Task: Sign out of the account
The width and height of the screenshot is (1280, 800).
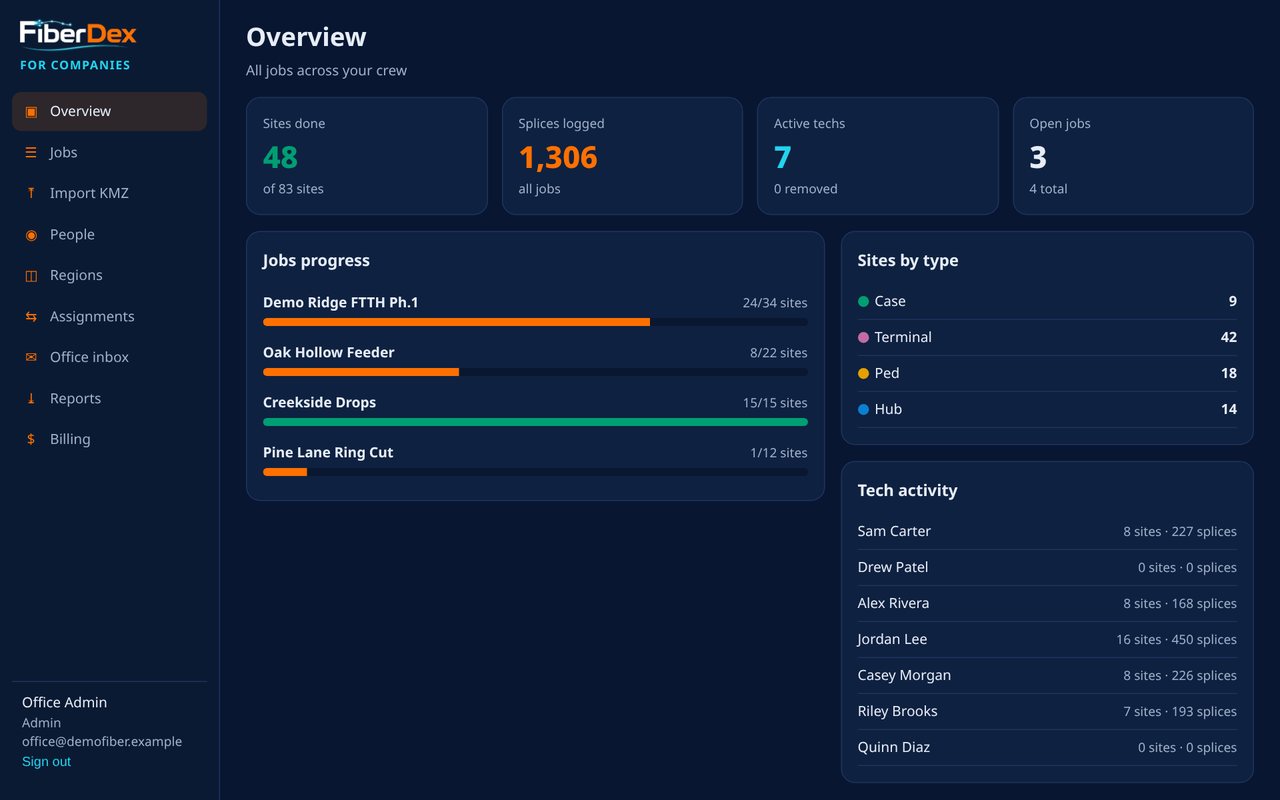Action: [46, 762]
